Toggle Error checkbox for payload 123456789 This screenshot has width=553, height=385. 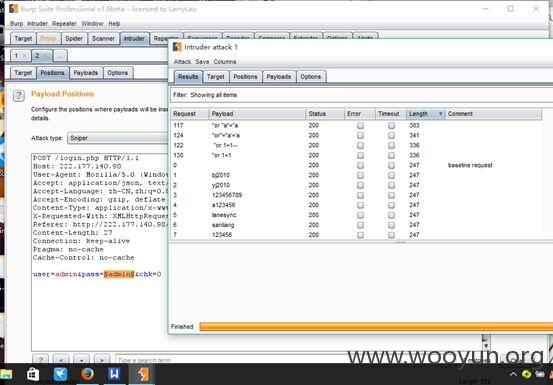[360, 195]
